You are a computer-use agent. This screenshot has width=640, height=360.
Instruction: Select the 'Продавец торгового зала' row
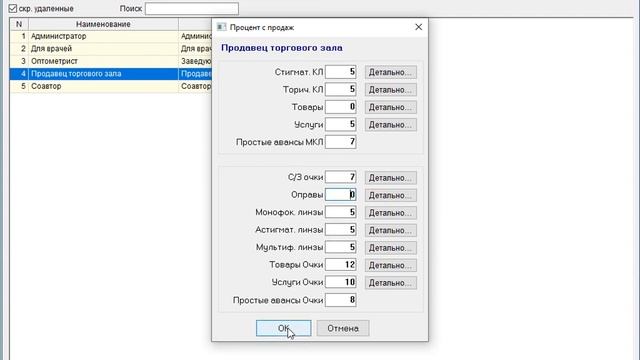tap(111, 74)
